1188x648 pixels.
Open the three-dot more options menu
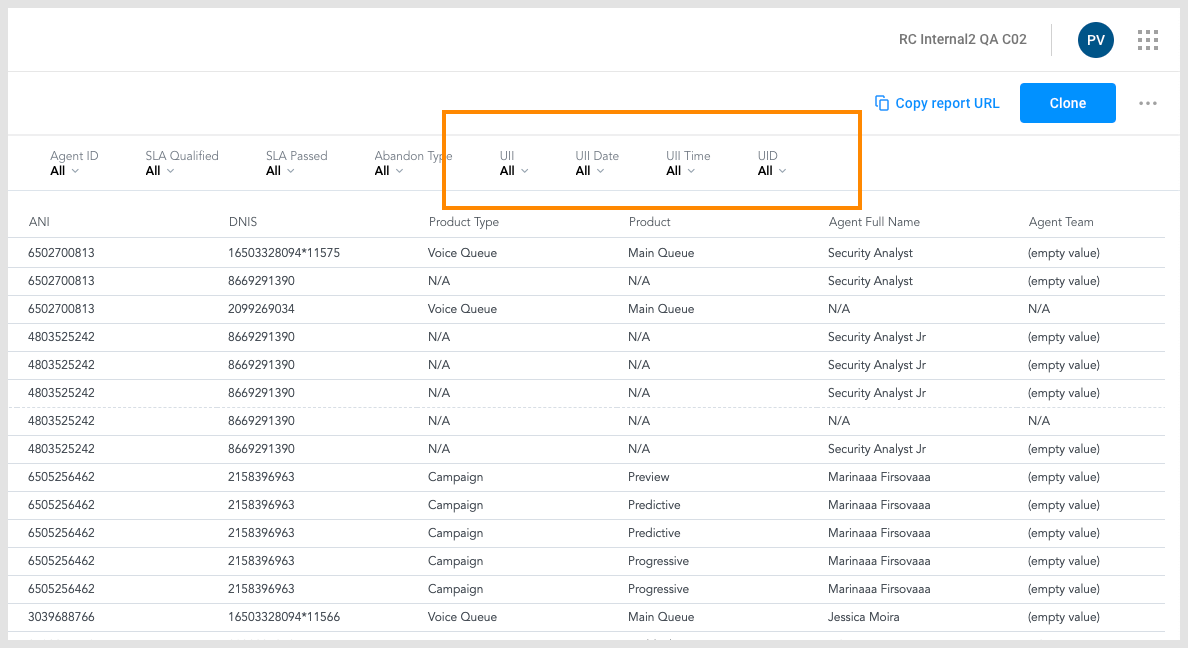[x=1147, y=103]
